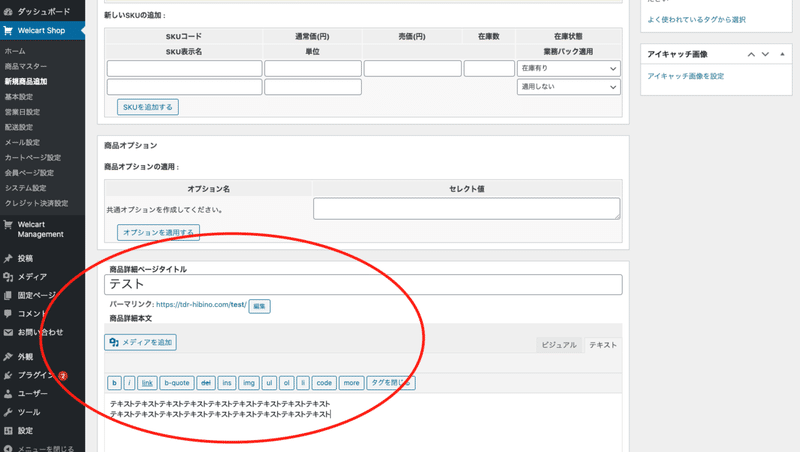Click the Welcart Management cart icon
Viewport: 800px width, 452px height.
[x=8, y=224]
